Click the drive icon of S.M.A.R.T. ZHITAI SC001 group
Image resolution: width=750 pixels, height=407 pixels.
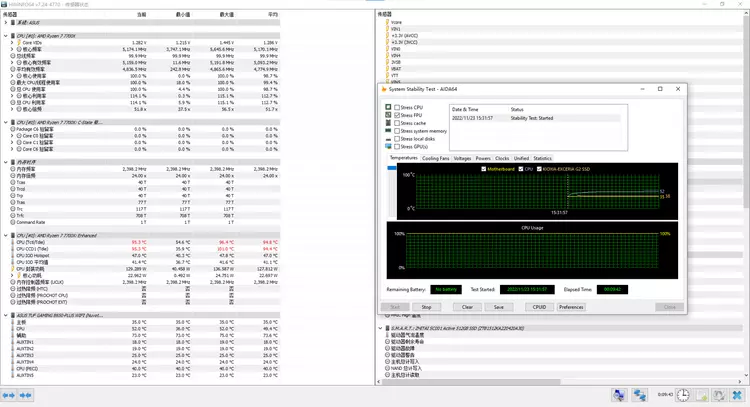[x=387, y=328]
